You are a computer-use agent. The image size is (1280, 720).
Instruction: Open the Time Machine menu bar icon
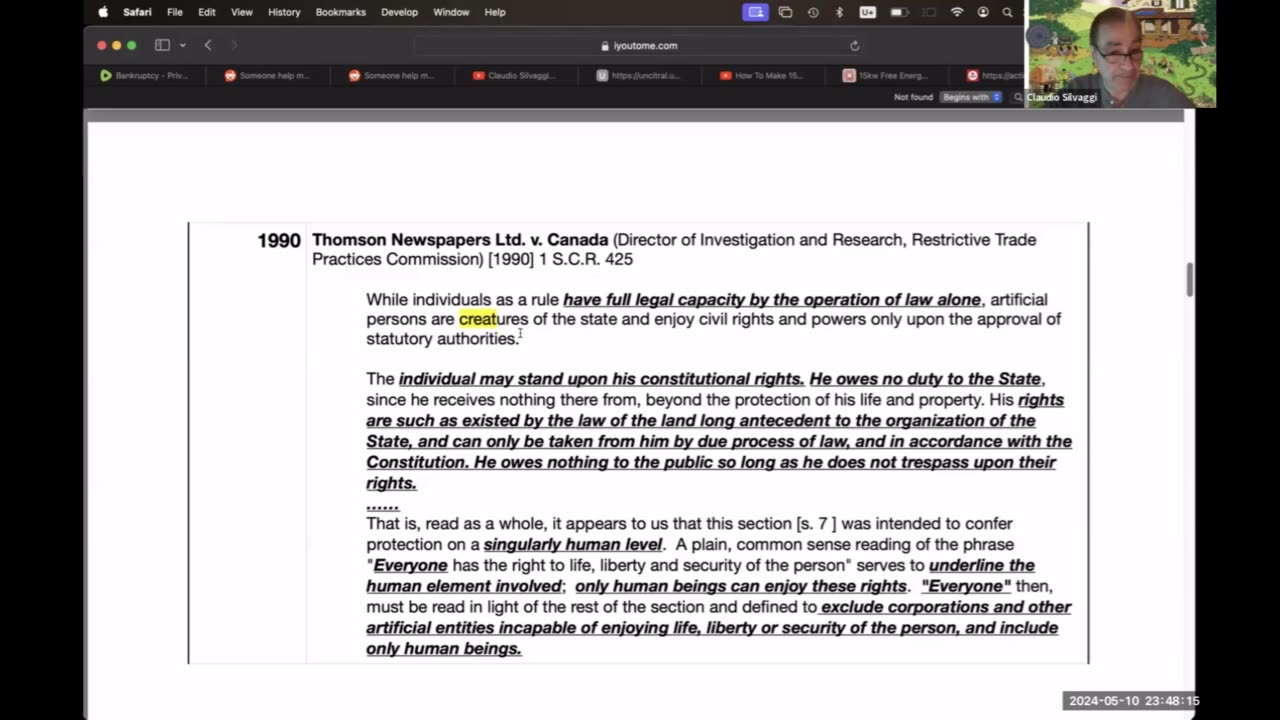click(813, 12)
